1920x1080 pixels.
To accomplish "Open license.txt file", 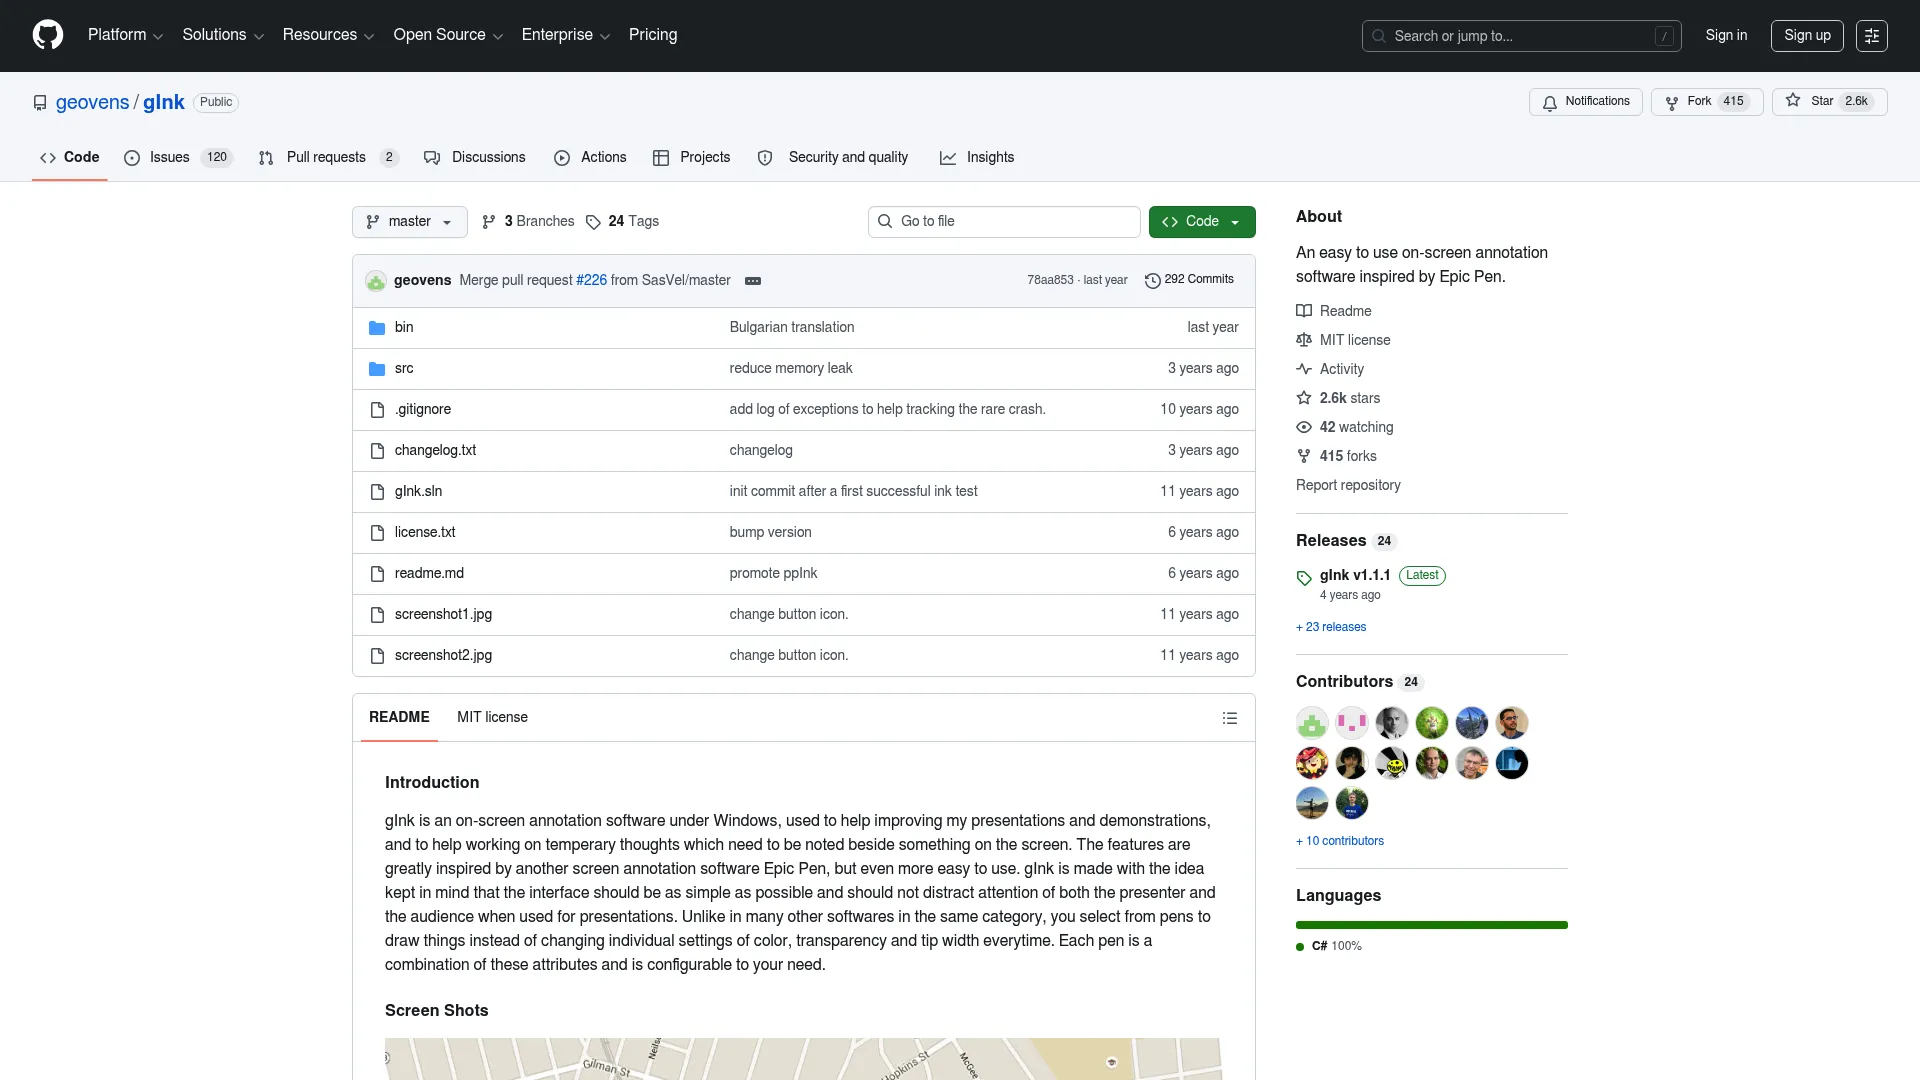I will (425, 533).
